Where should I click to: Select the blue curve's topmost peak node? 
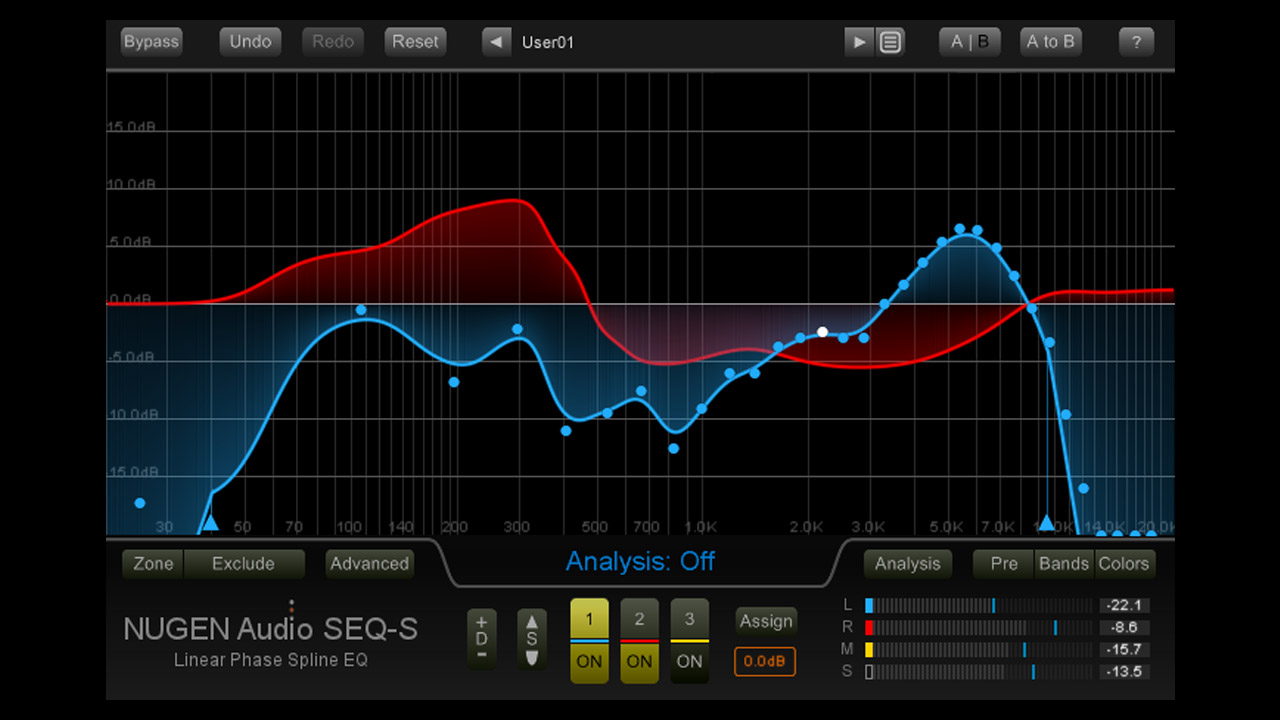point(959,229)
